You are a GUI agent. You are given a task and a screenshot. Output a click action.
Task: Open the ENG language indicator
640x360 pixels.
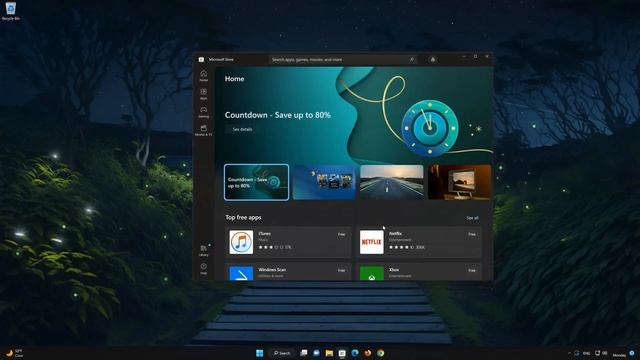pyautogui.click(x=587, y=353)
